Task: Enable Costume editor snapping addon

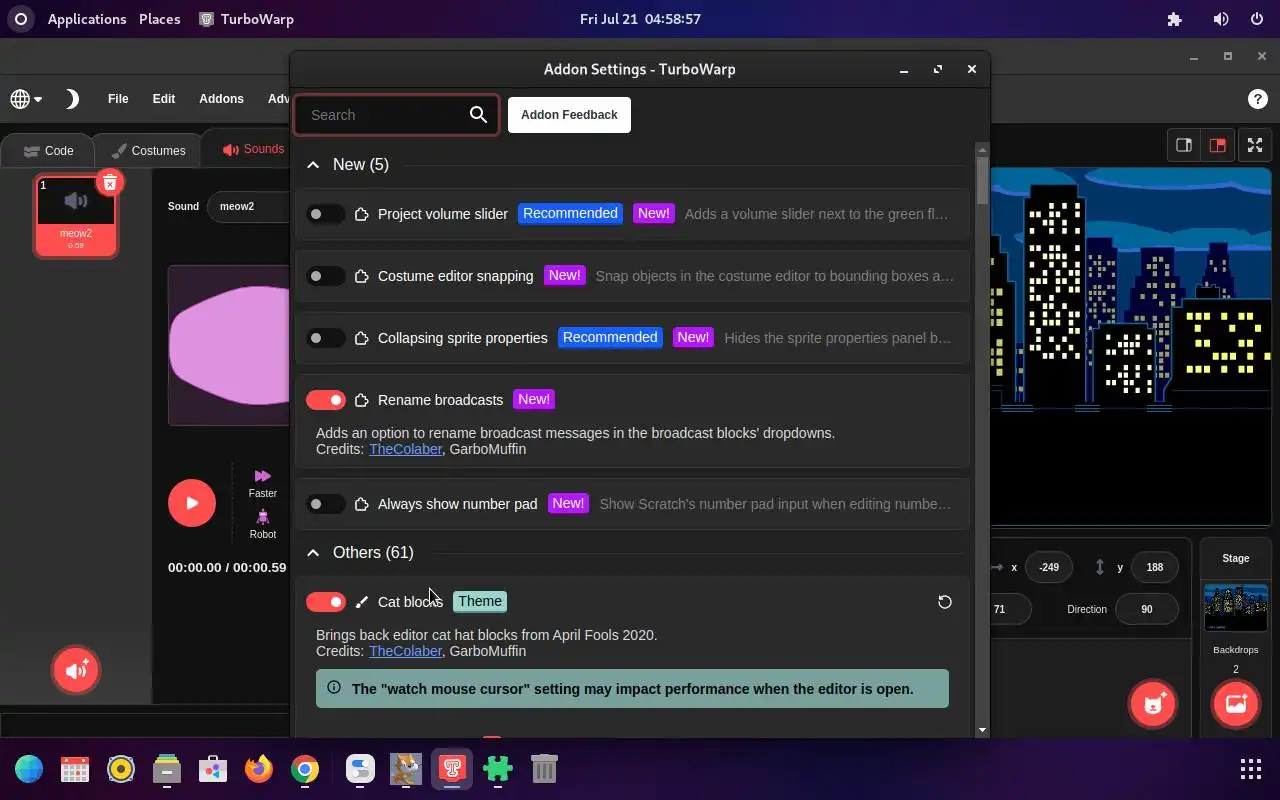Action: click(325, 276)
